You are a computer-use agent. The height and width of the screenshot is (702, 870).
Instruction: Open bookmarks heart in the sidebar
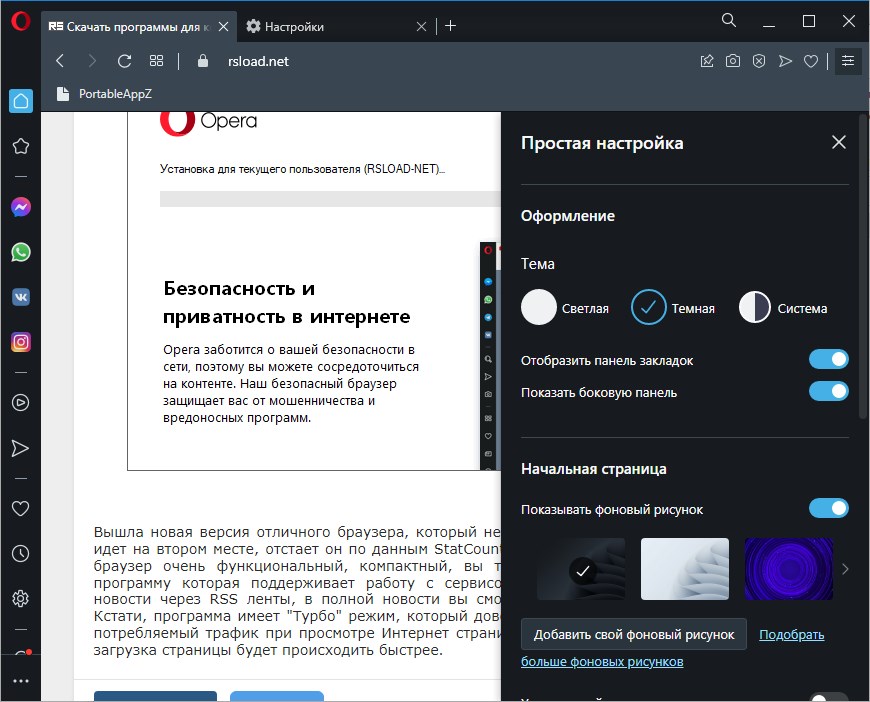click(x=21, y=508)
